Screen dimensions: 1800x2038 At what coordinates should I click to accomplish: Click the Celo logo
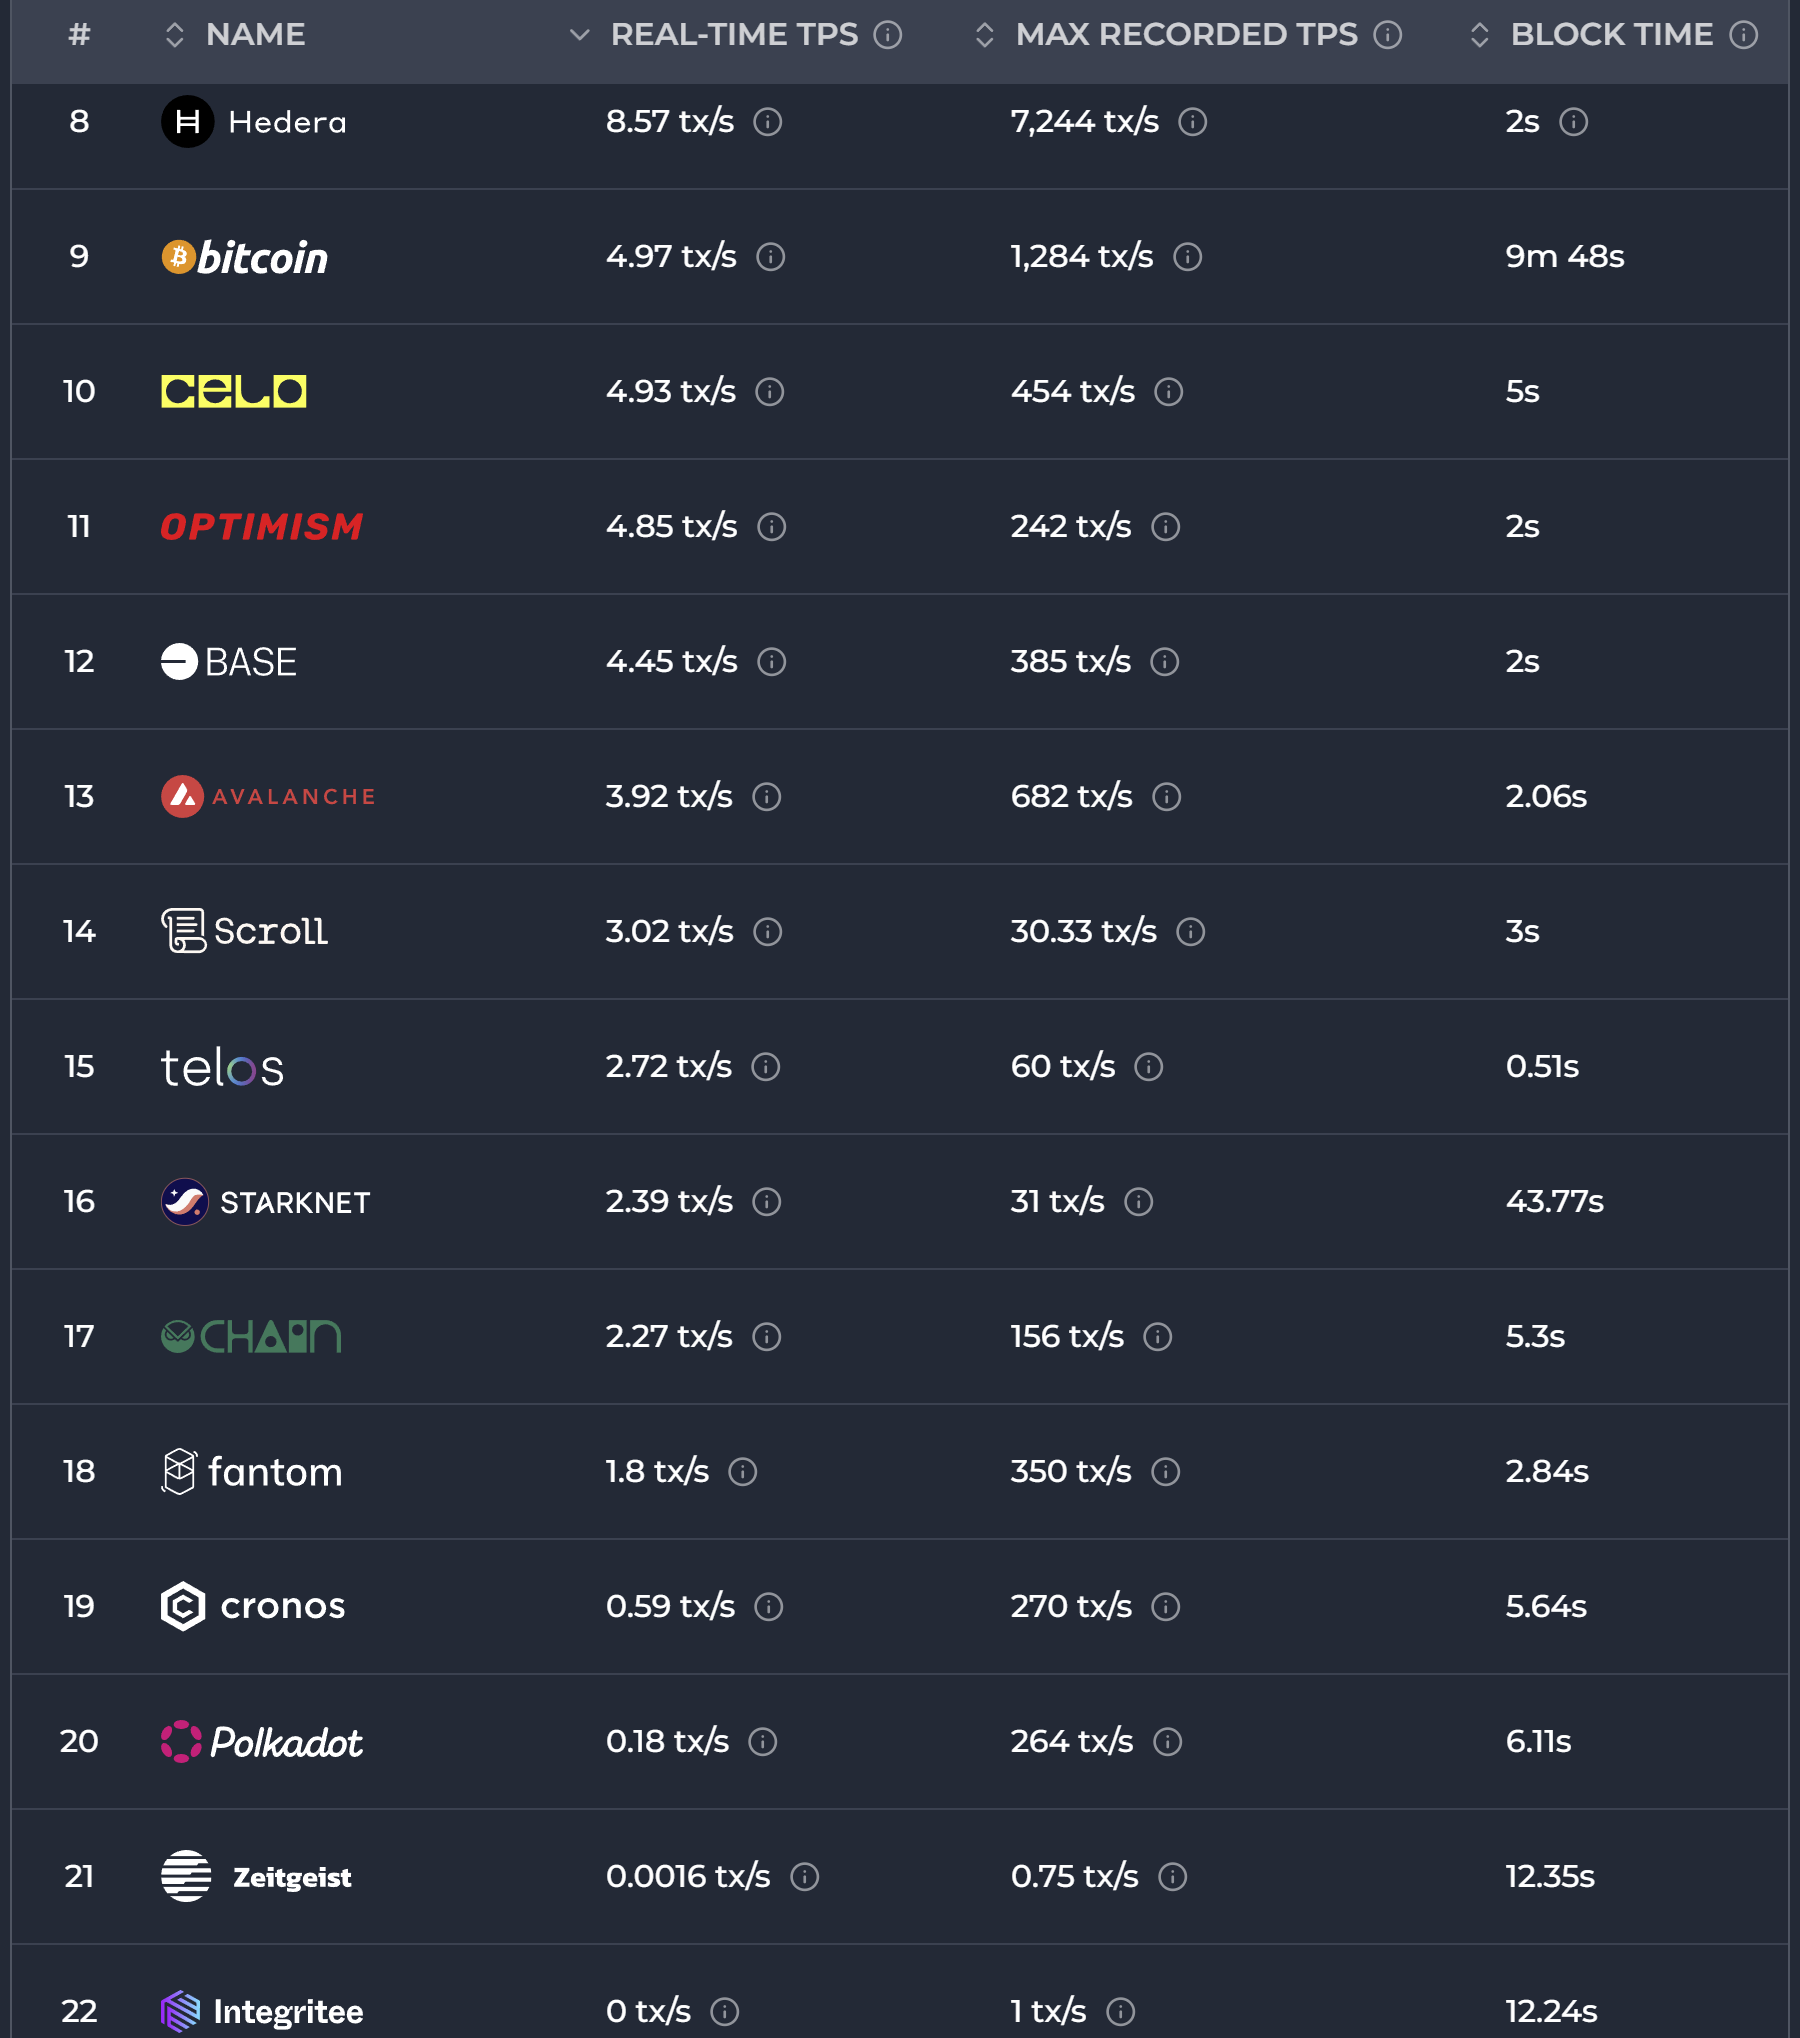234,391
